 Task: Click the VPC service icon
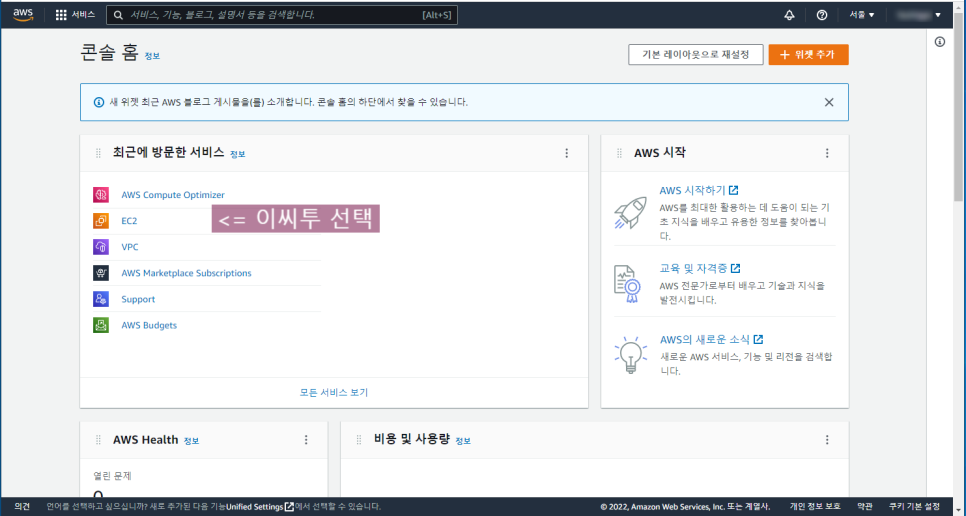click(101, 247)
